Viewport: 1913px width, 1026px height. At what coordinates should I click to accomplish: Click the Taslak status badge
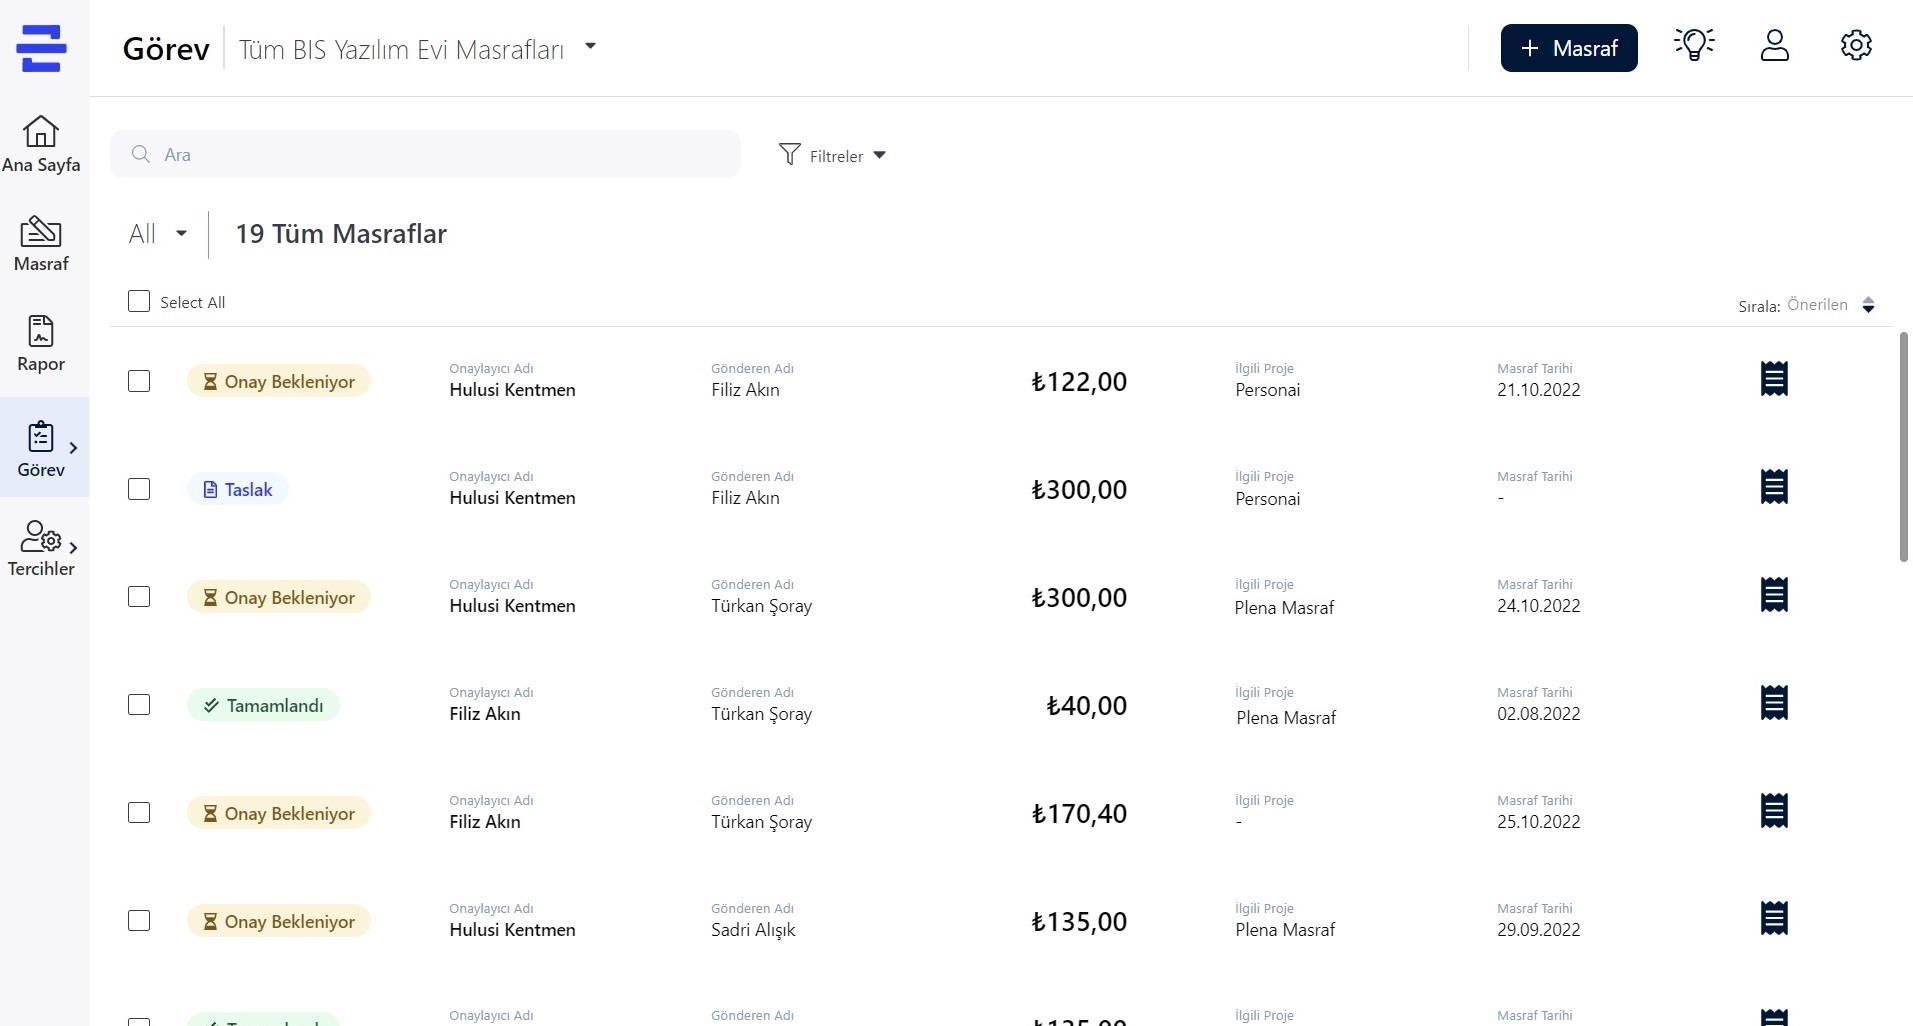tap(238, 489)
